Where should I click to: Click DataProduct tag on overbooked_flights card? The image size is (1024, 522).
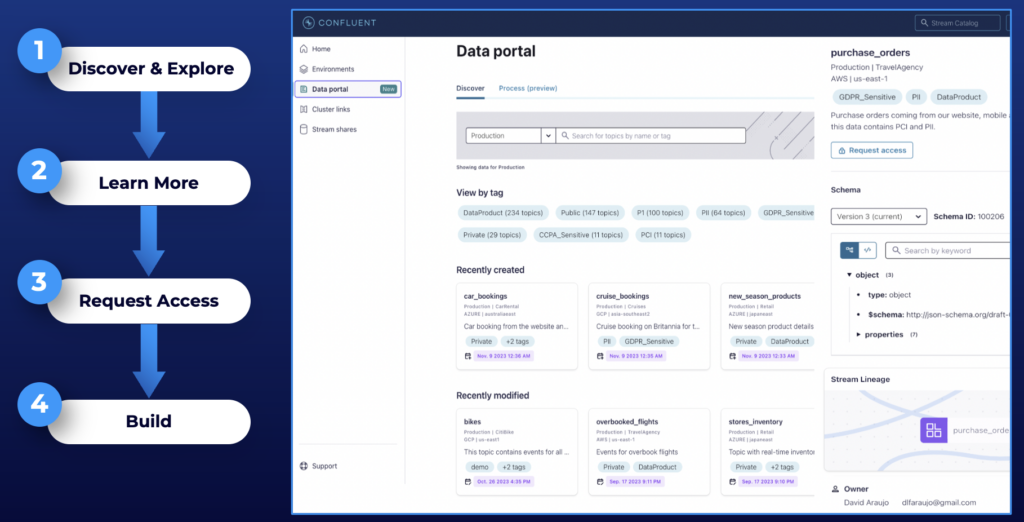click(x=658, y=467)
